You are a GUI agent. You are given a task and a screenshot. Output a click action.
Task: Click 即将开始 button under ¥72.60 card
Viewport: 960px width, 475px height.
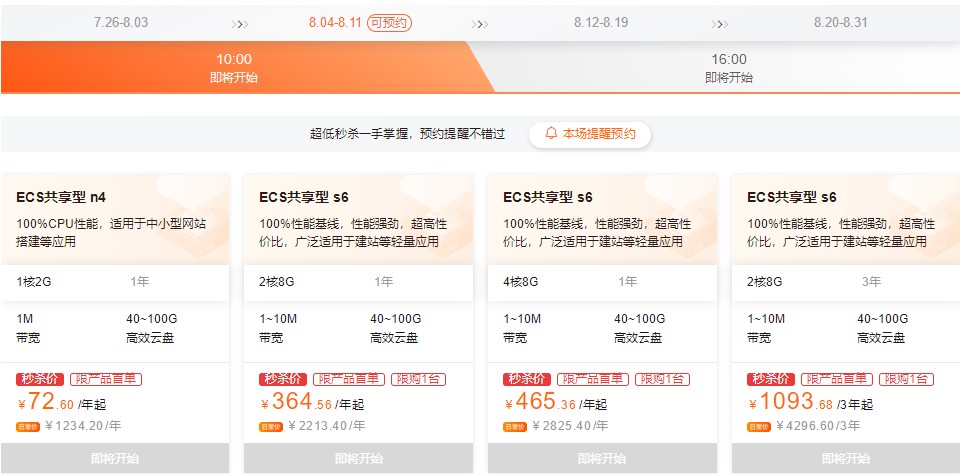(x=115, y=458)
